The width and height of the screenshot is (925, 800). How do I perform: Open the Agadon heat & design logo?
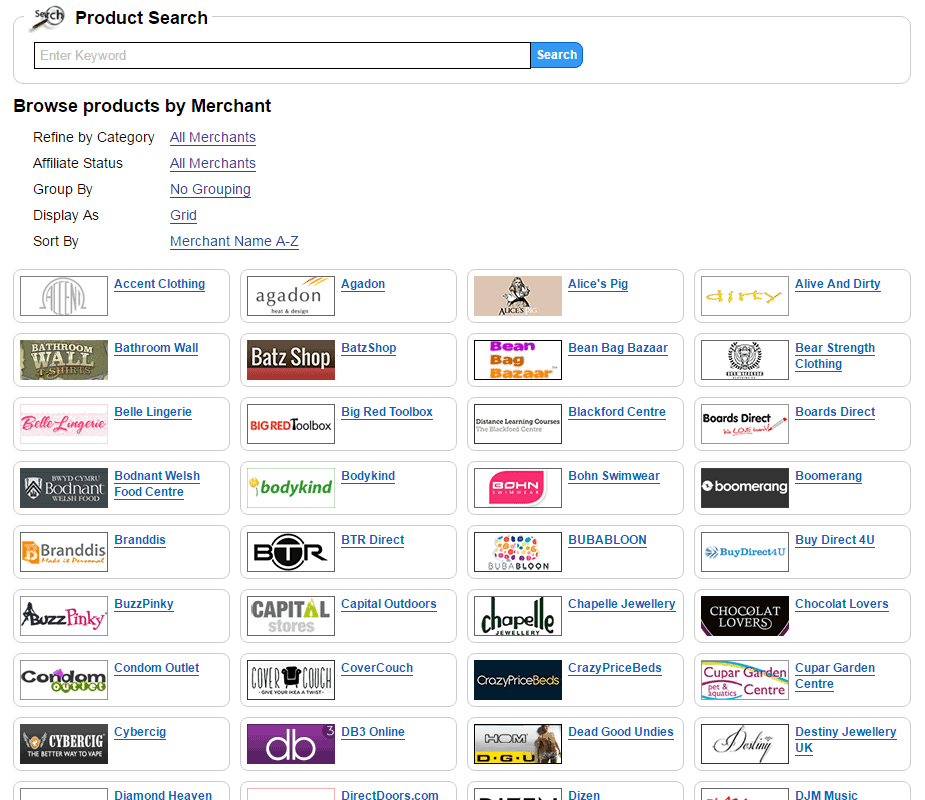point(291,296)
